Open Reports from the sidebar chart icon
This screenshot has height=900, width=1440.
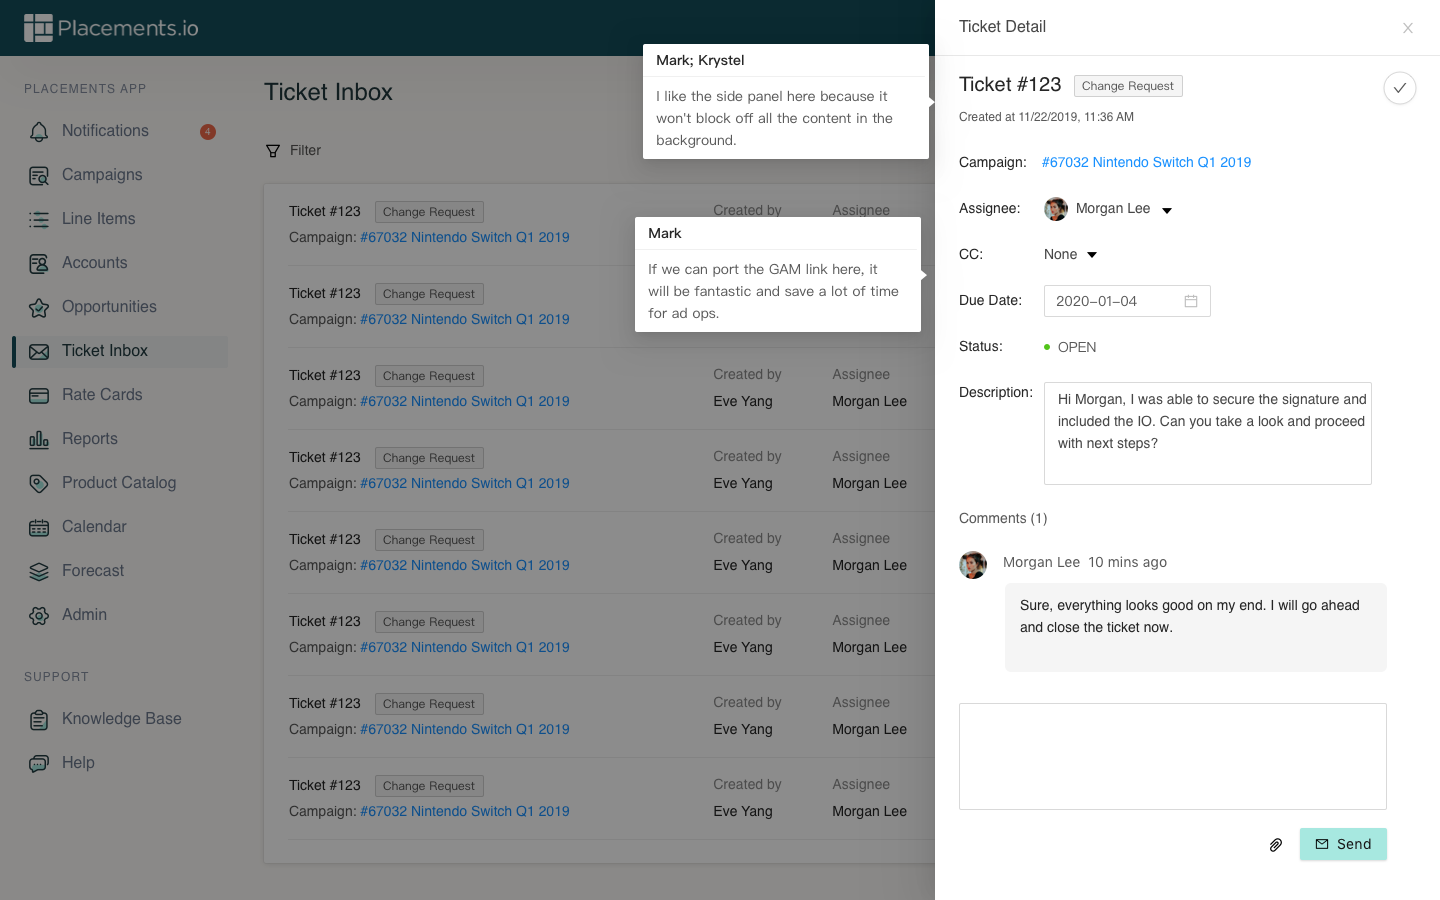[x=39, y=439]
